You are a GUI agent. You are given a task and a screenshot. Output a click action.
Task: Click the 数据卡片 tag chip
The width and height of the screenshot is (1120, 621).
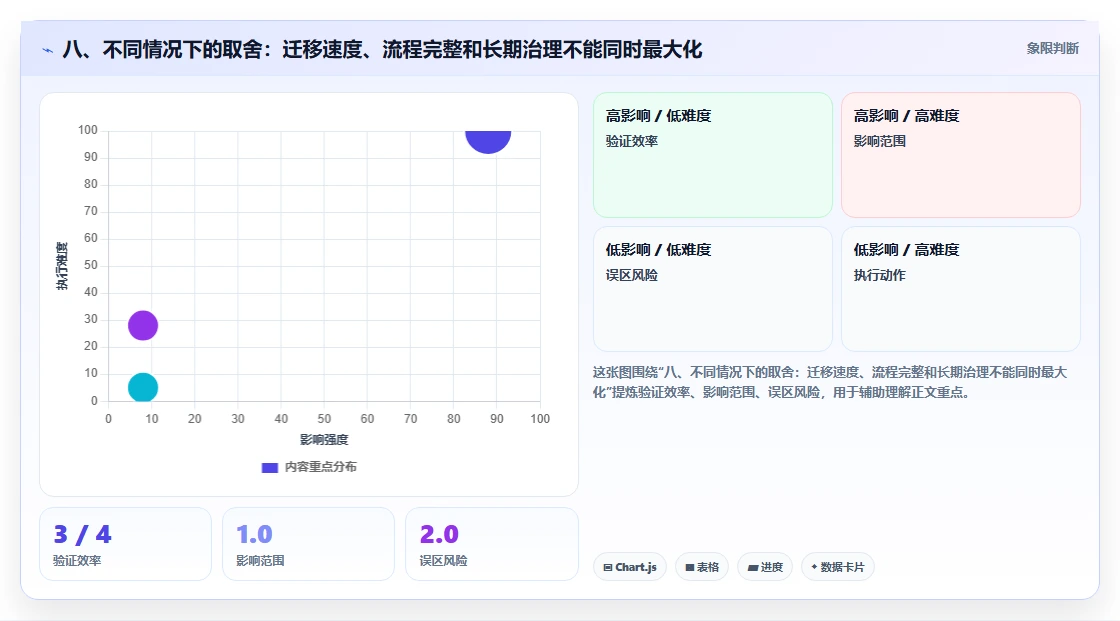pos(838,567)
